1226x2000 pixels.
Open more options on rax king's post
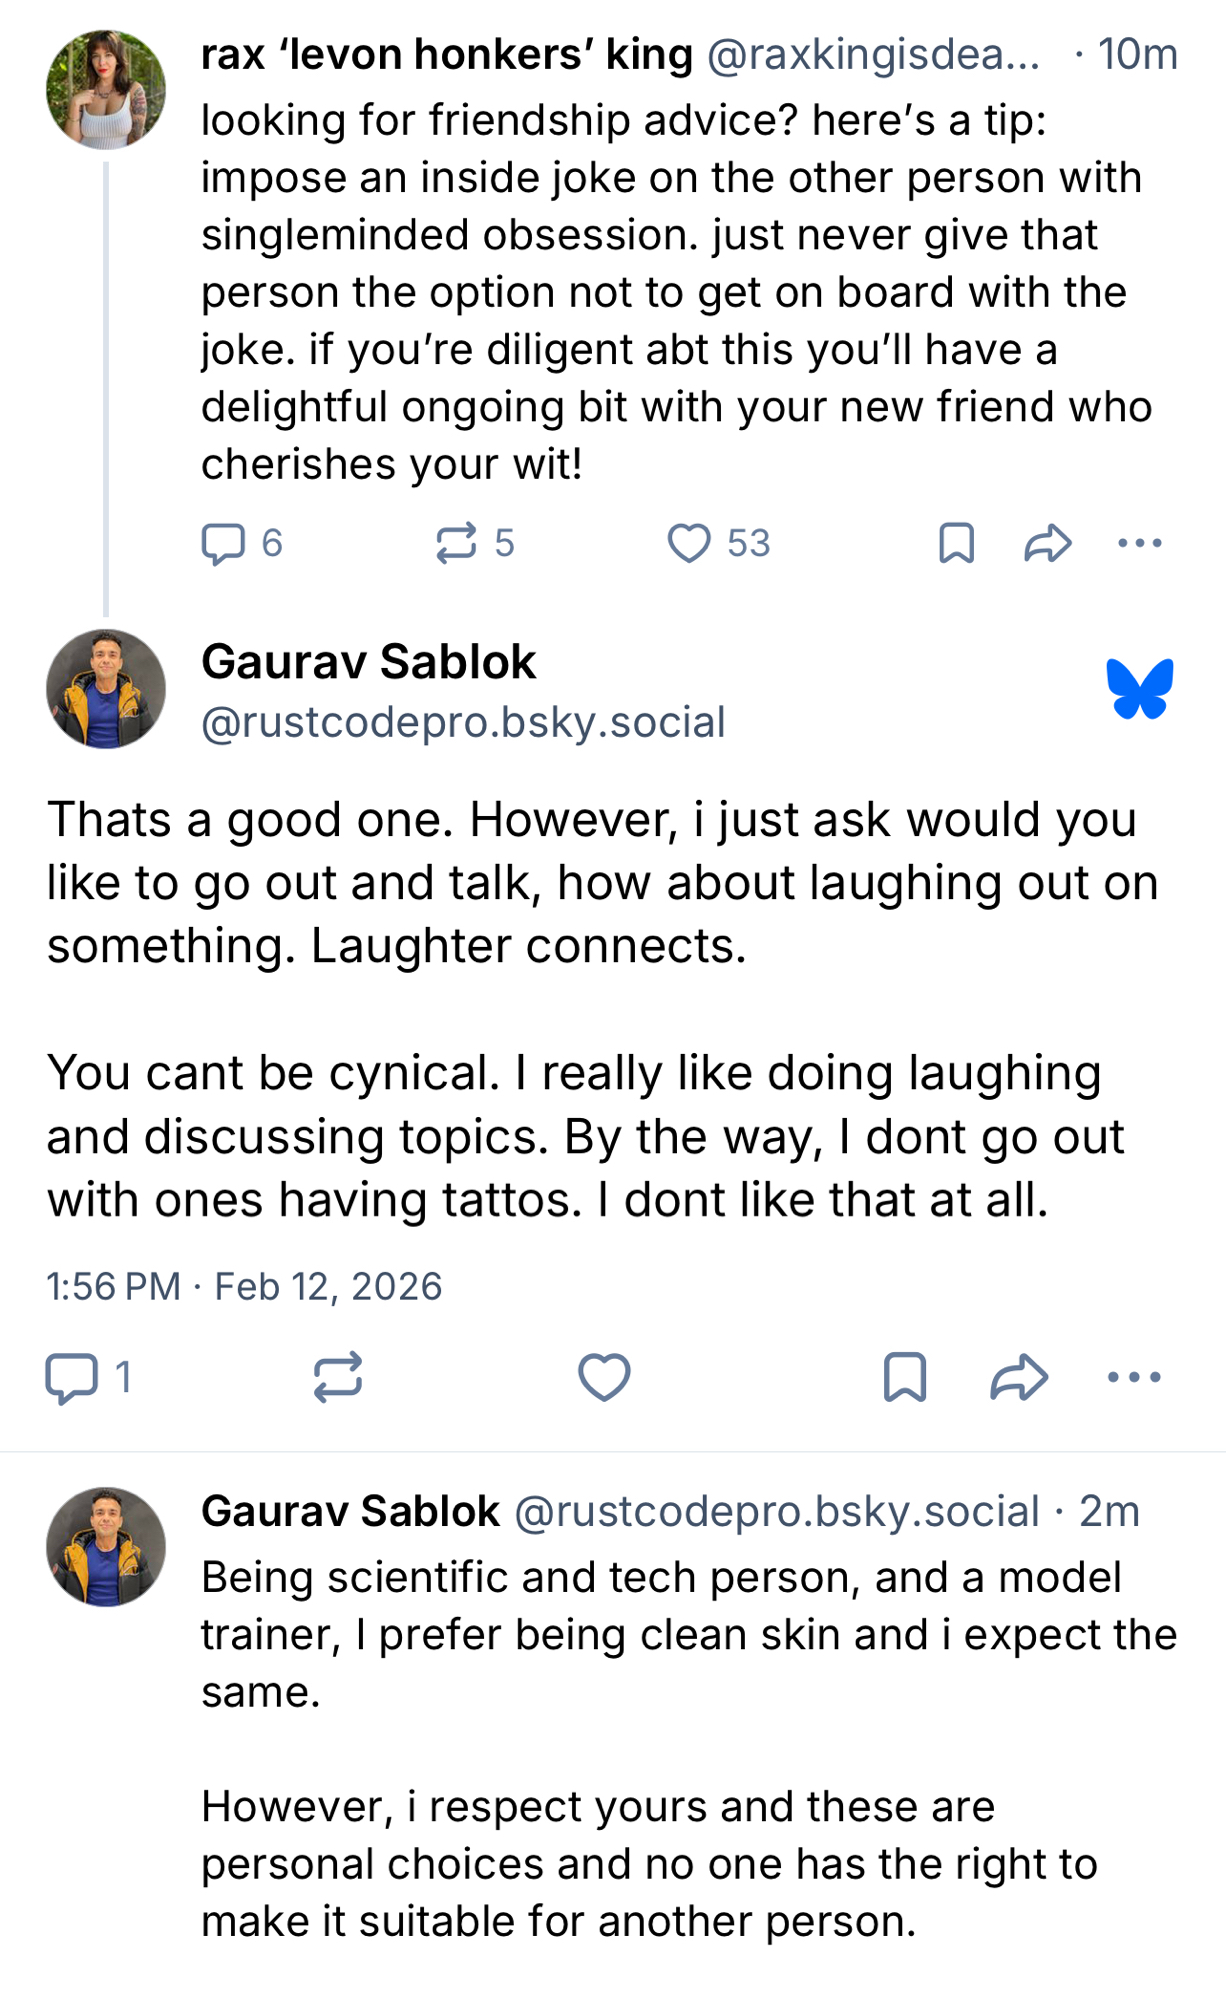(x=1139, y=543)
